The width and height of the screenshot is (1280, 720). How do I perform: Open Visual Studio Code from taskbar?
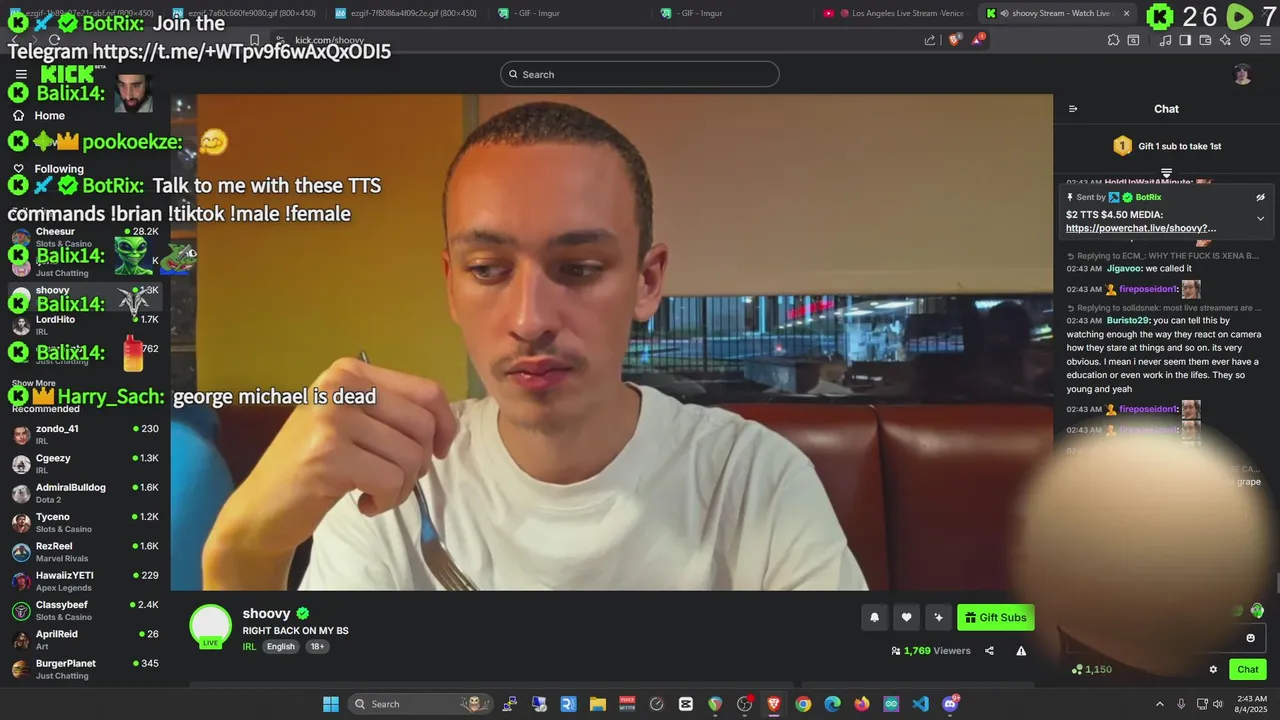pos(920,704)
